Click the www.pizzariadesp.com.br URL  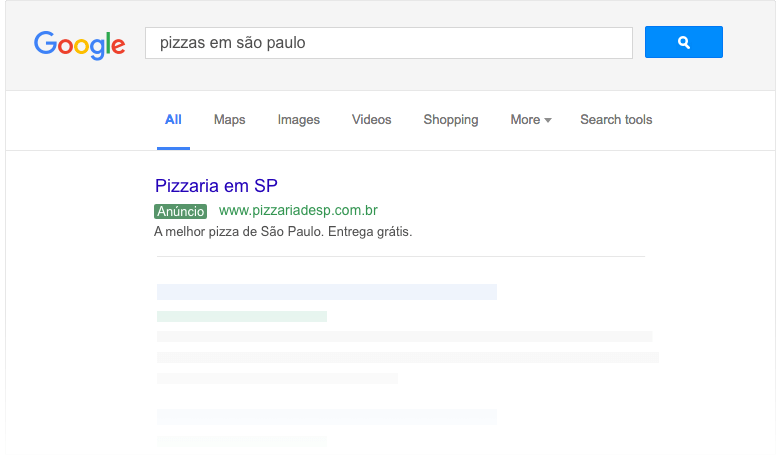click(x=298, y=211)
